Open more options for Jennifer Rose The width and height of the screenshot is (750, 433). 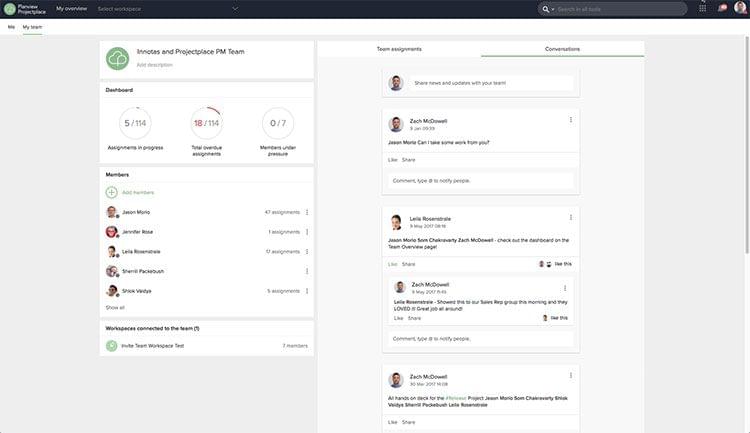[x=307, y=232]
